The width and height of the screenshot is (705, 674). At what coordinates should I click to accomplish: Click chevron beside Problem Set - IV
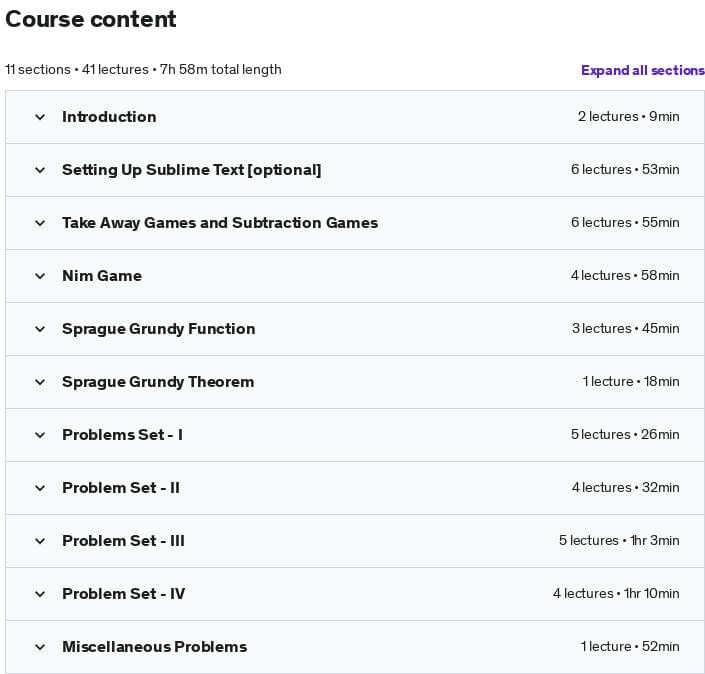40,594
